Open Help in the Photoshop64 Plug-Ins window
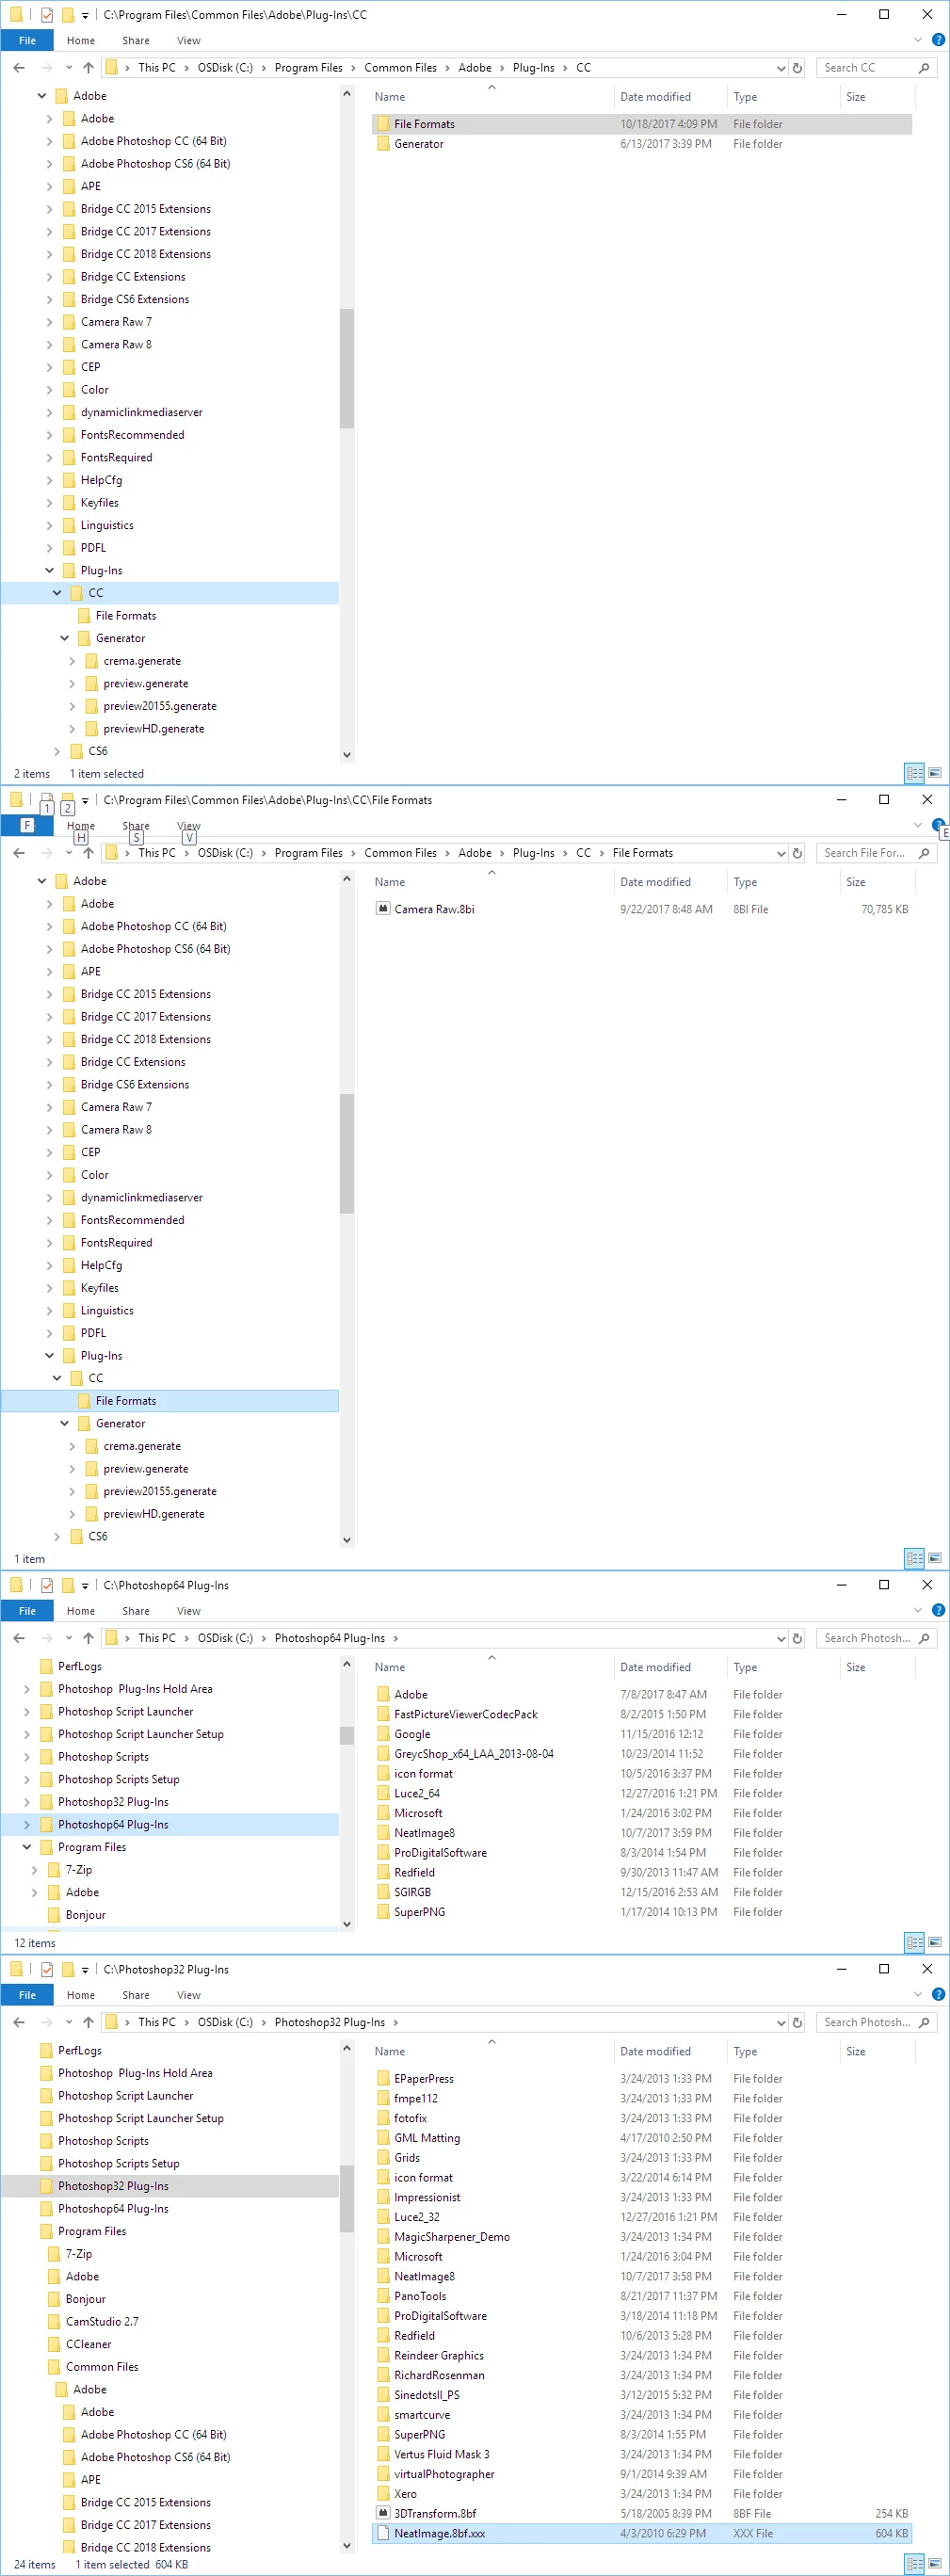This screenshot has width=950, height=2576. (938, 1610)
